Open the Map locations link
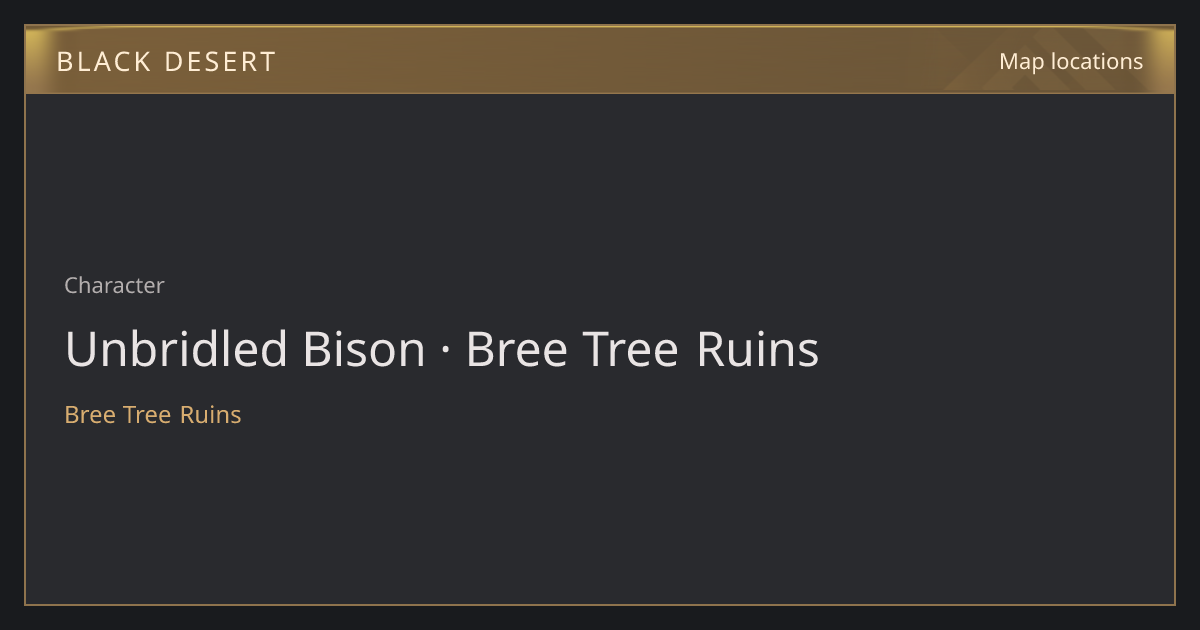This screenshot has height=630, width=1200. tap(1071, 61)
